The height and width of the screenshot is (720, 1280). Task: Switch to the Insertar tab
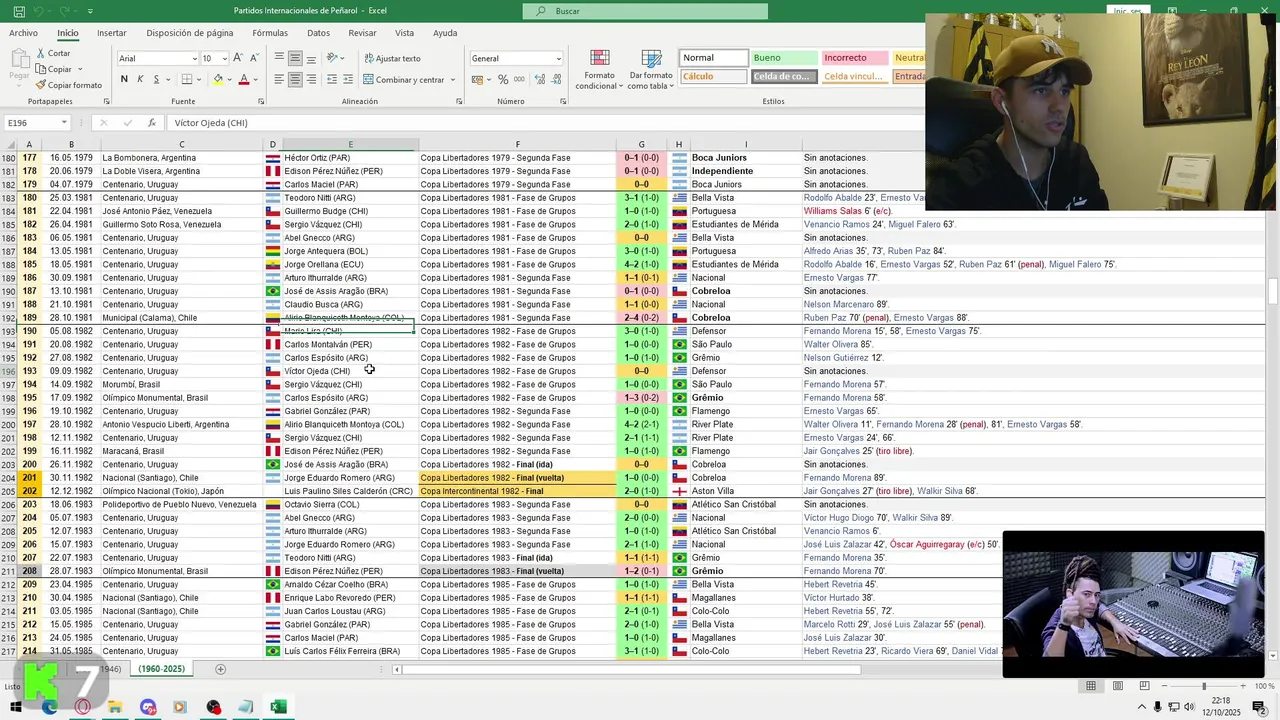[111, 33]
